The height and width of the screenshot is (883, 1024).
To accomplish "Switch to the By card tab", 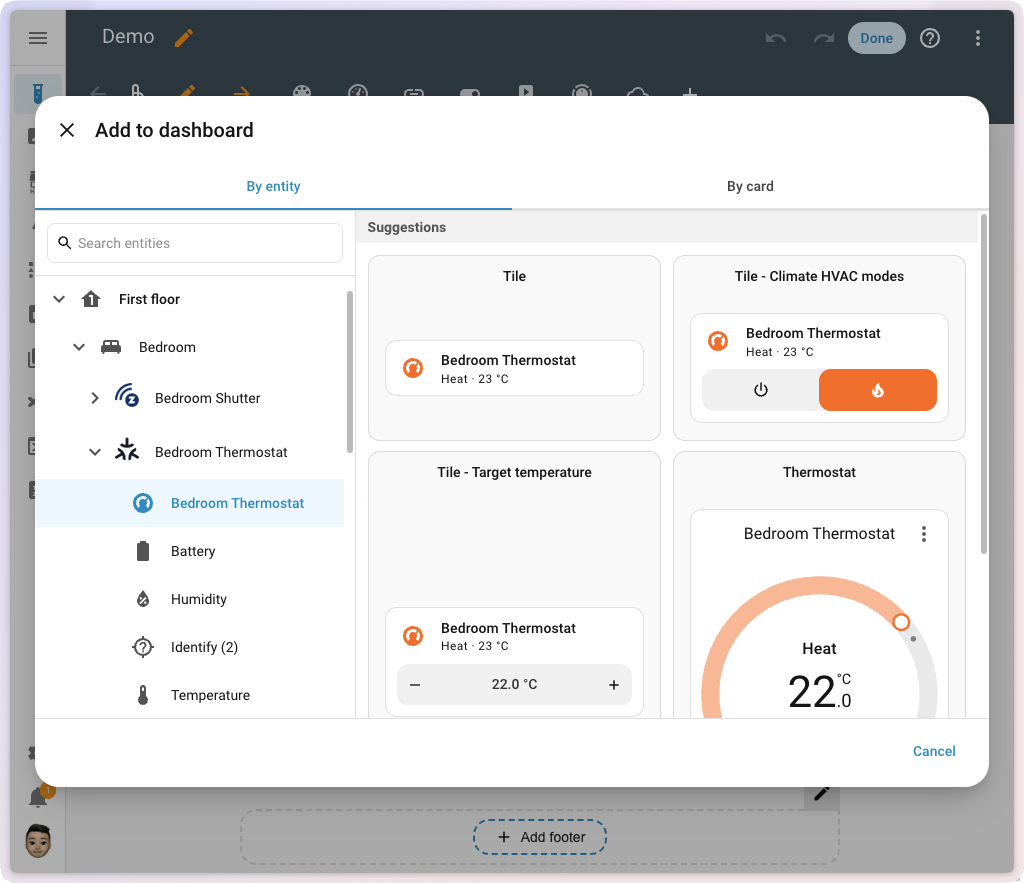I will tap(750, 186).
